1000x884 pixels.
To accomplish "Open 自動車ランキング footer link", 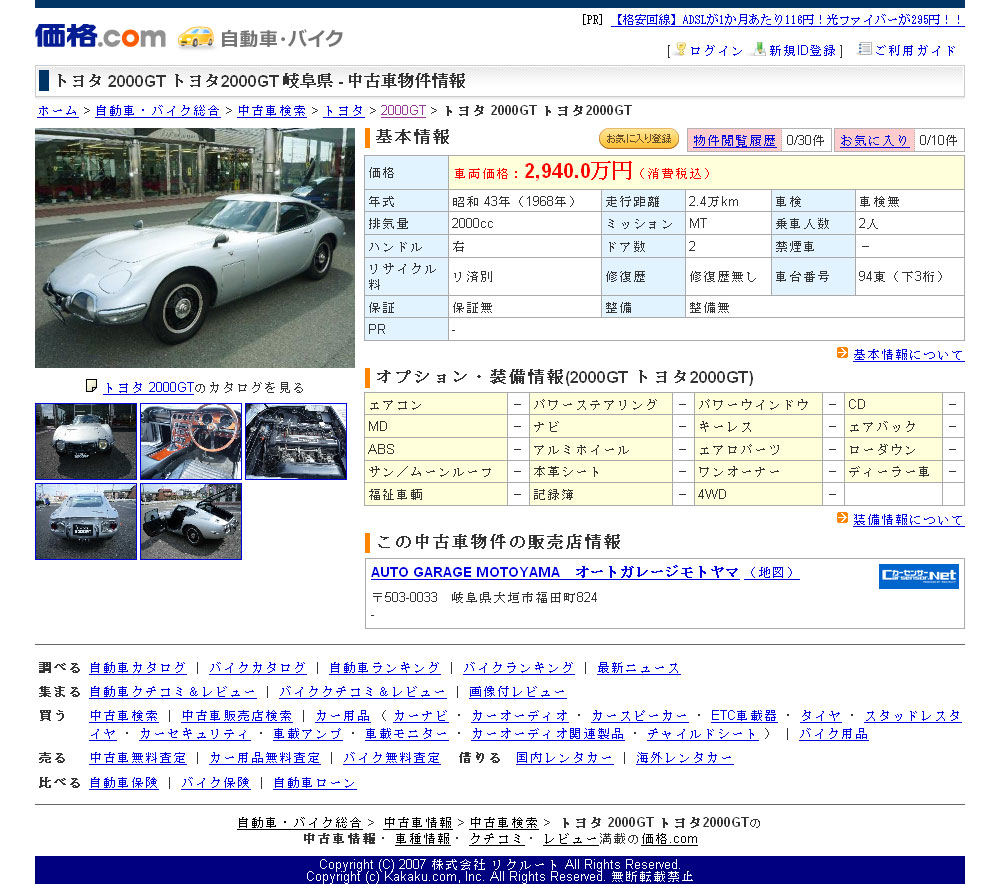I will pyautogui.click(x=385, y=668).
